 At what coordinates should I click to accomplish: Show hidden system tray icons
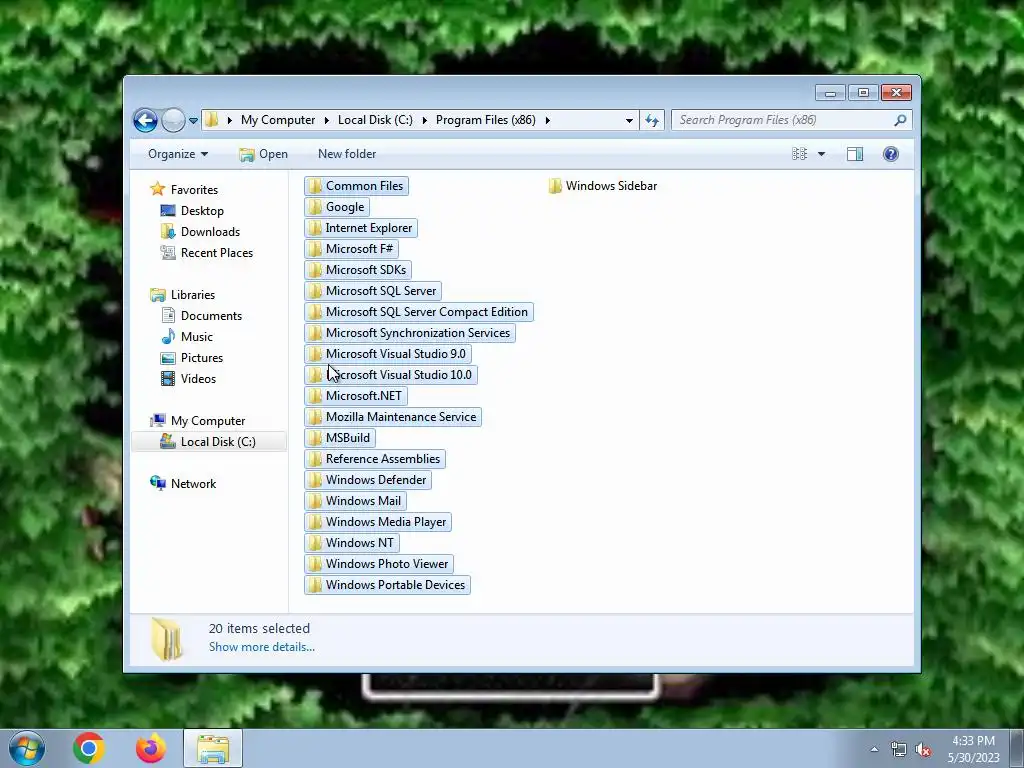[874, 749]
